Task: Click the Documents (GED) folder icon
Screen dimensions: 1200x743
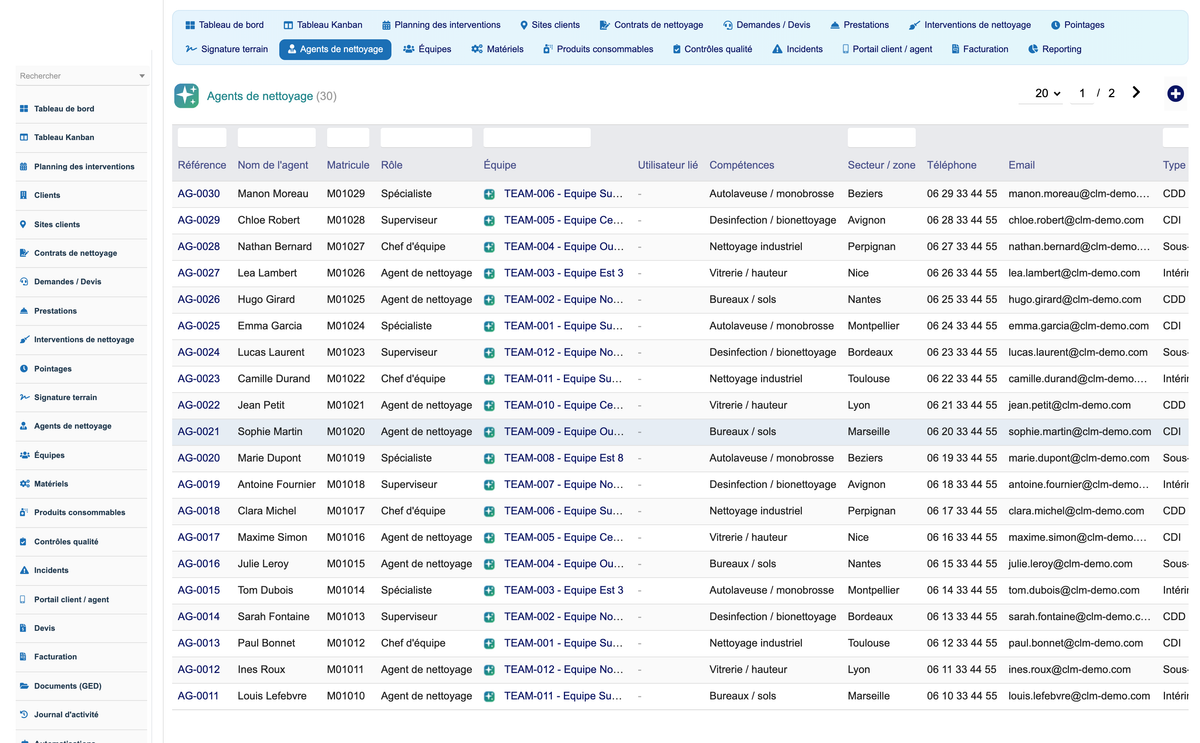Action: click(24, 686)
